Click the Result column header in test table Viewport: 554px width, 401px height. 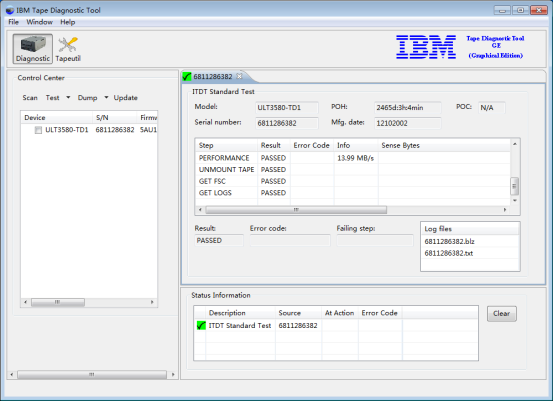tap(274, 145)
